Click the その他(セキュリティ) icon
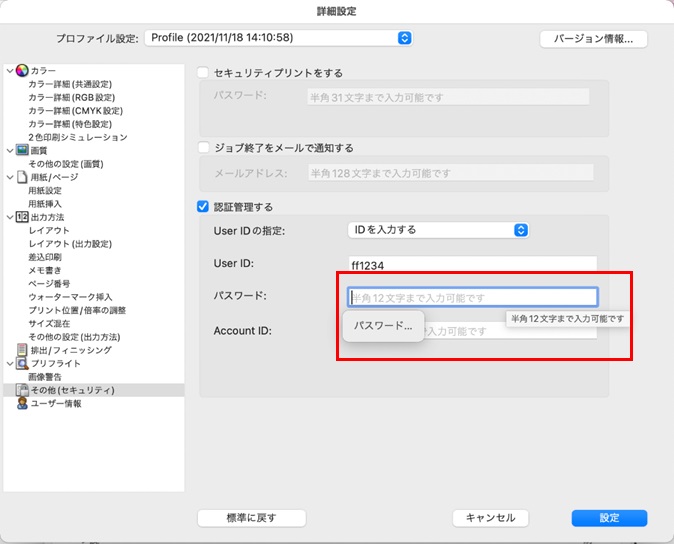Image resolution: width=674 pixels, height=544 pixels. (x=22, y=390)
